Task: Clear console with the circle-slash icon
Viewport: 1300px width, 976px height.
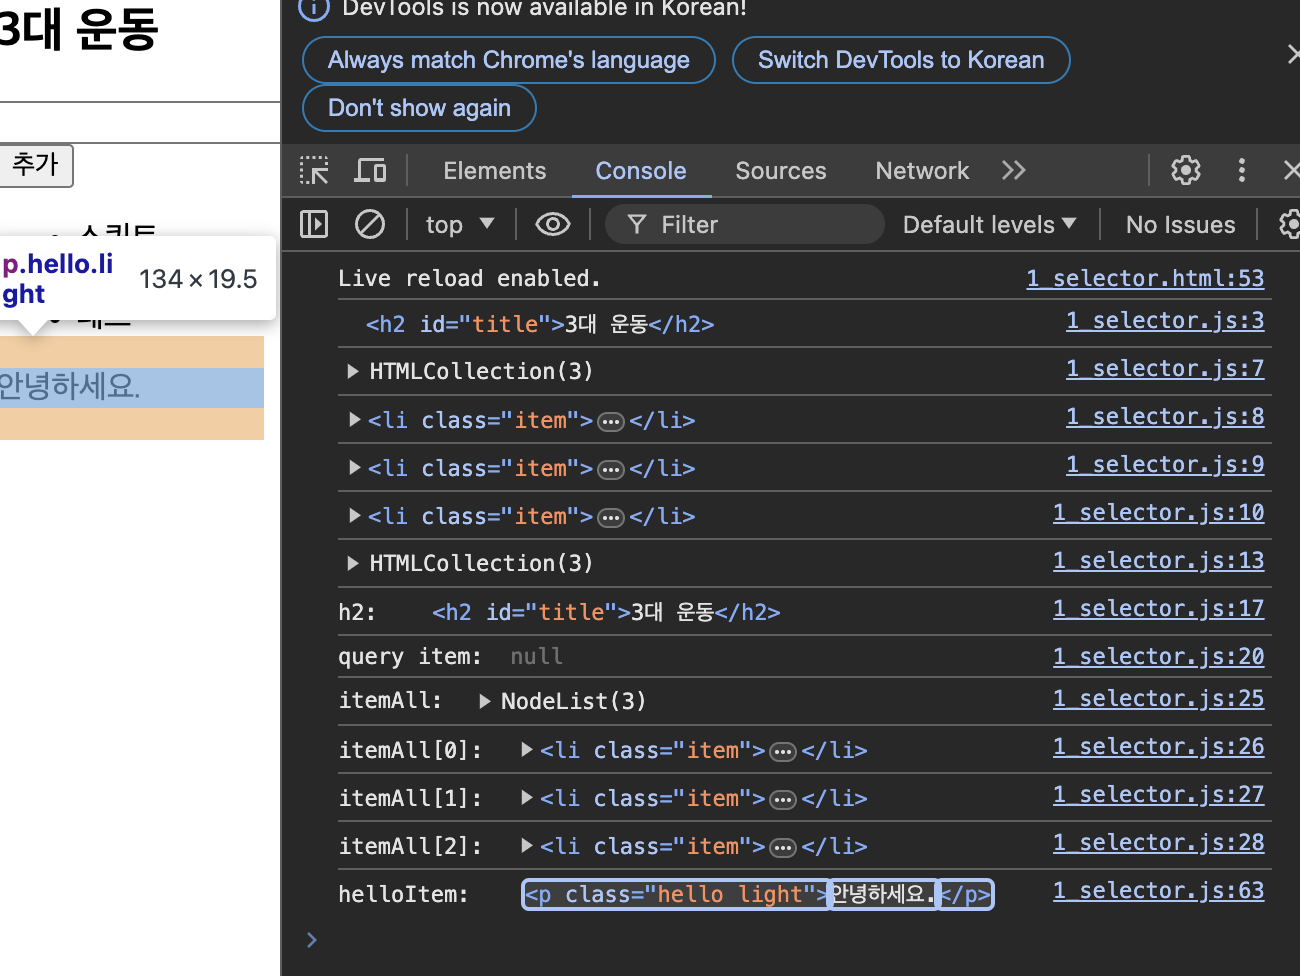Action: [x=370, y=224]
